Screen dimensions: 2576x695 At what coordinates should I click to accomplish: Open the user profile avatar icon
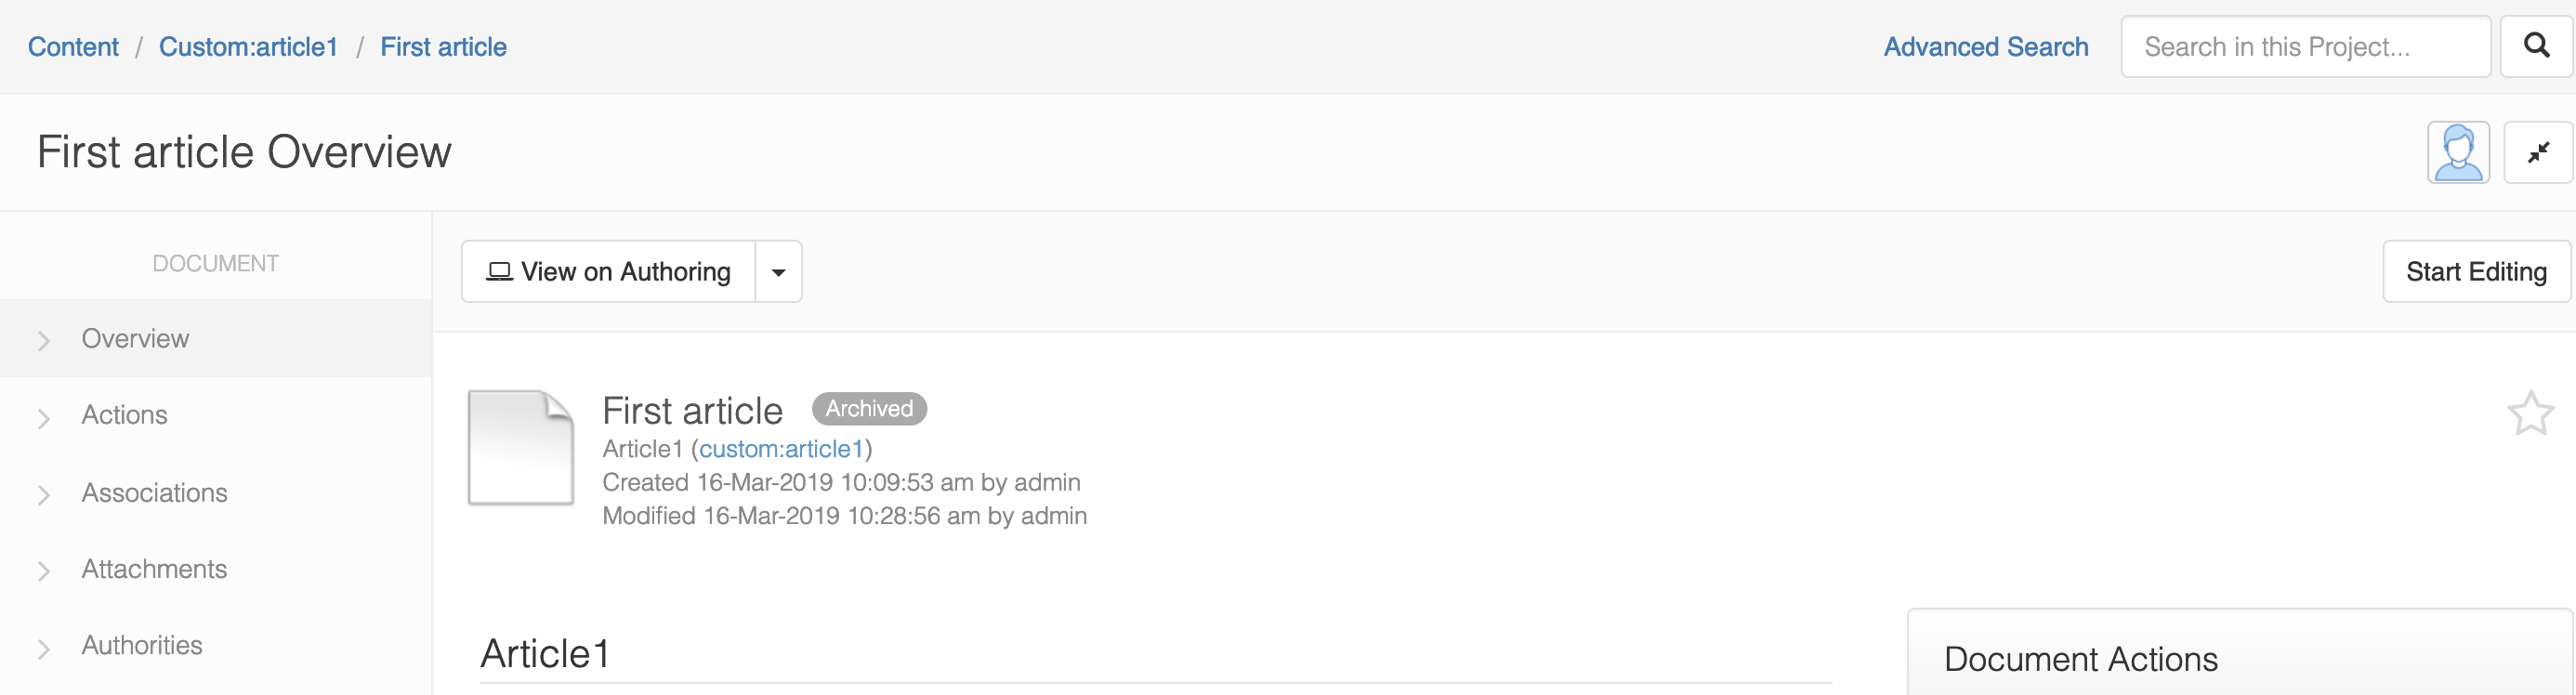click(2458, 152)
